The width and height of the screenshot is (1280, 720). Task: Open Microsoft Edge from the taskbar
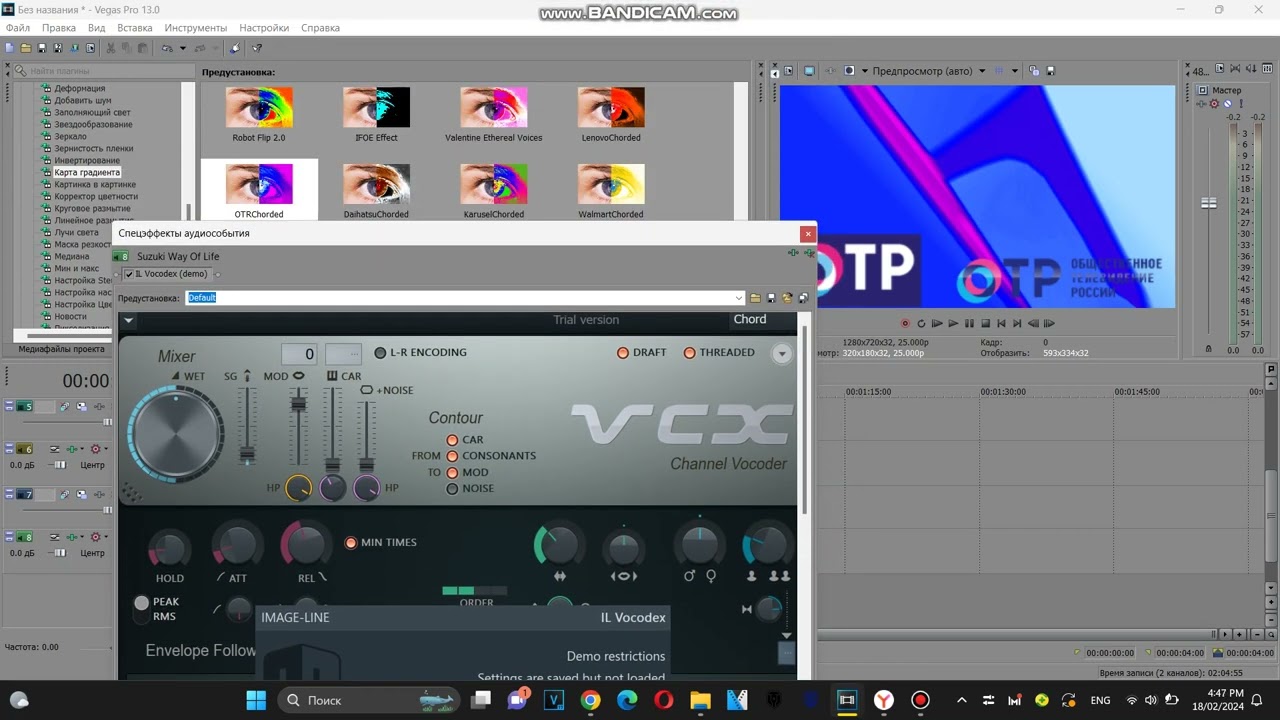tap(627, 700)
